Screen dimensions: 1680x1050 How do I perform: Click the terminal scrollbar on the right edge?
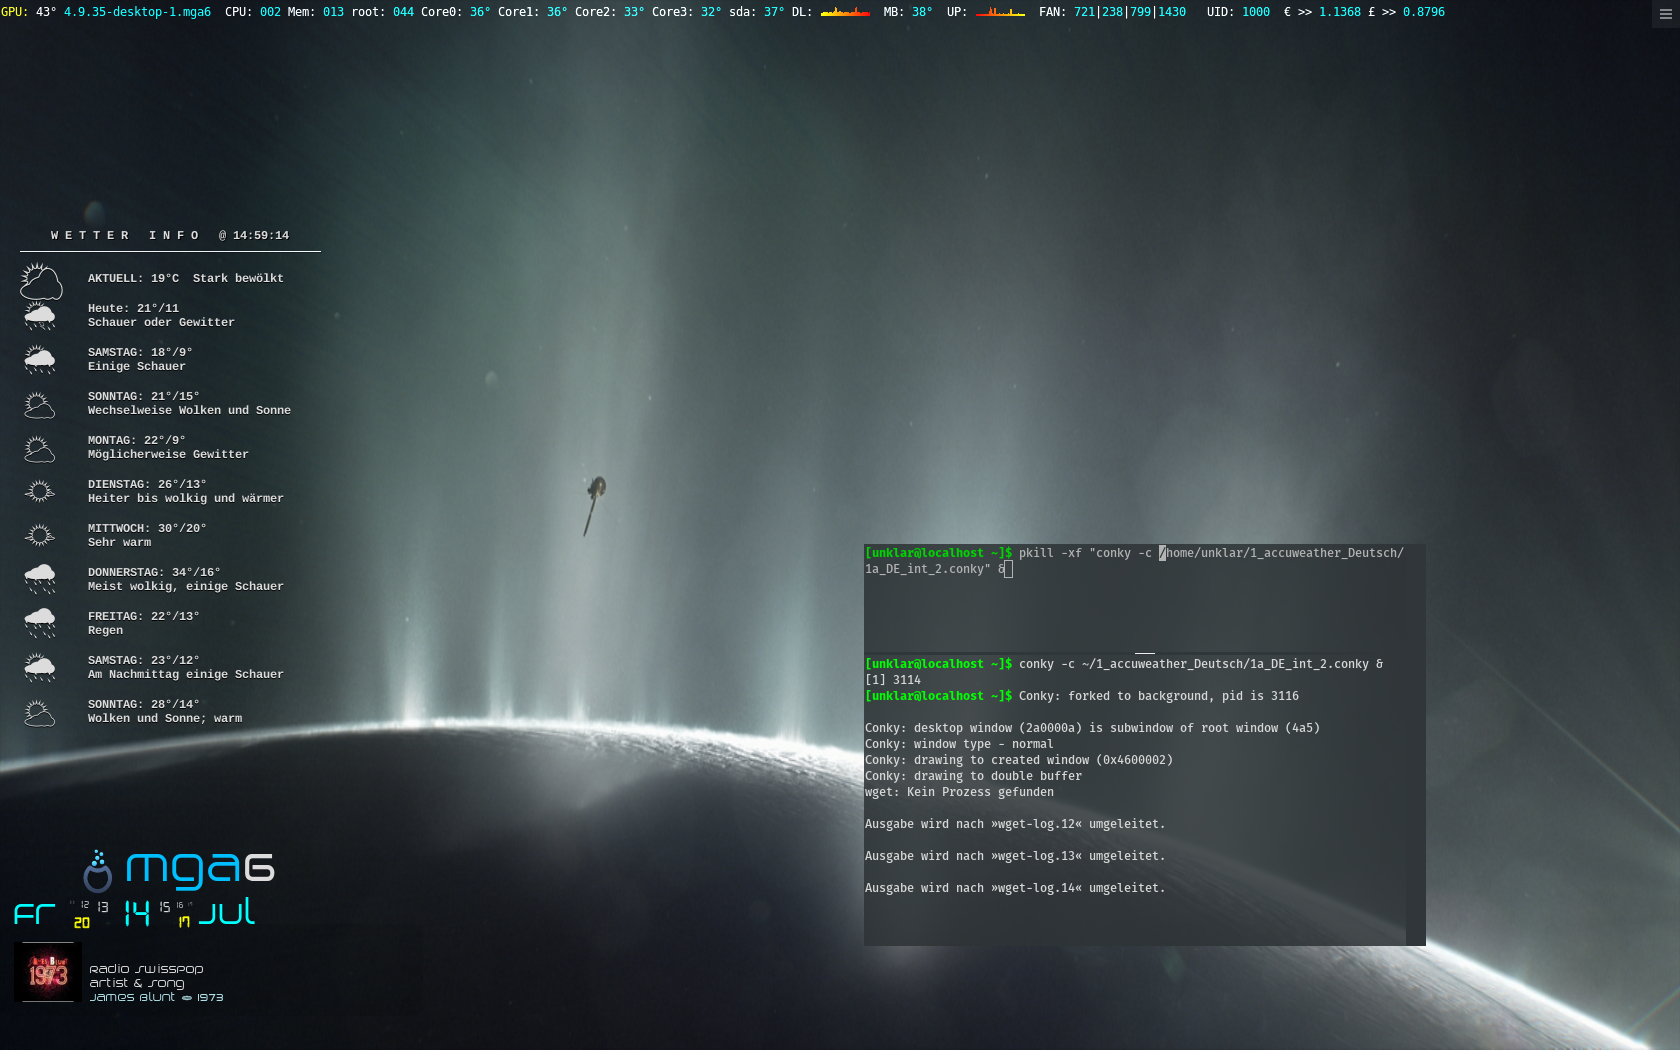pyautogui.click(x=1415, y=745)
